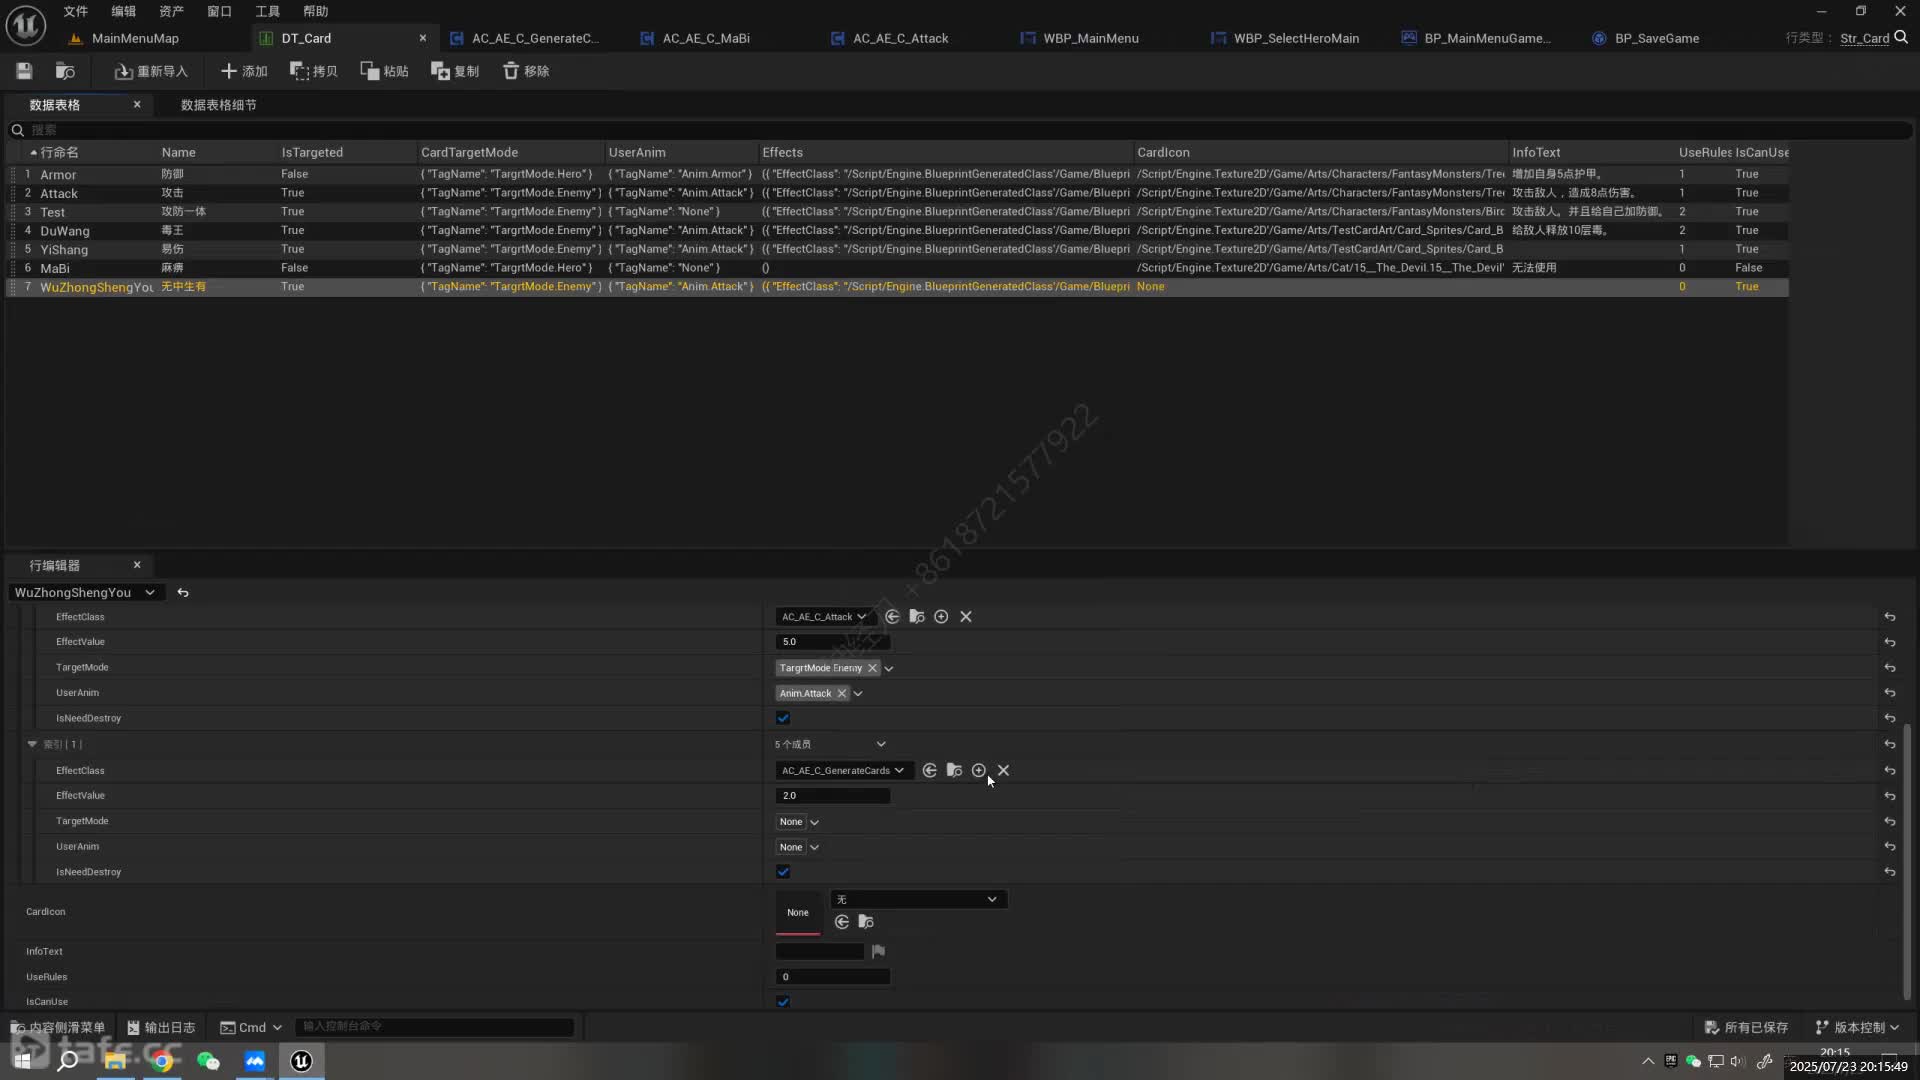Open the CardIcon texture dropdown
This screenshot has height=1080, width=1920.
[x=917, y=899]
